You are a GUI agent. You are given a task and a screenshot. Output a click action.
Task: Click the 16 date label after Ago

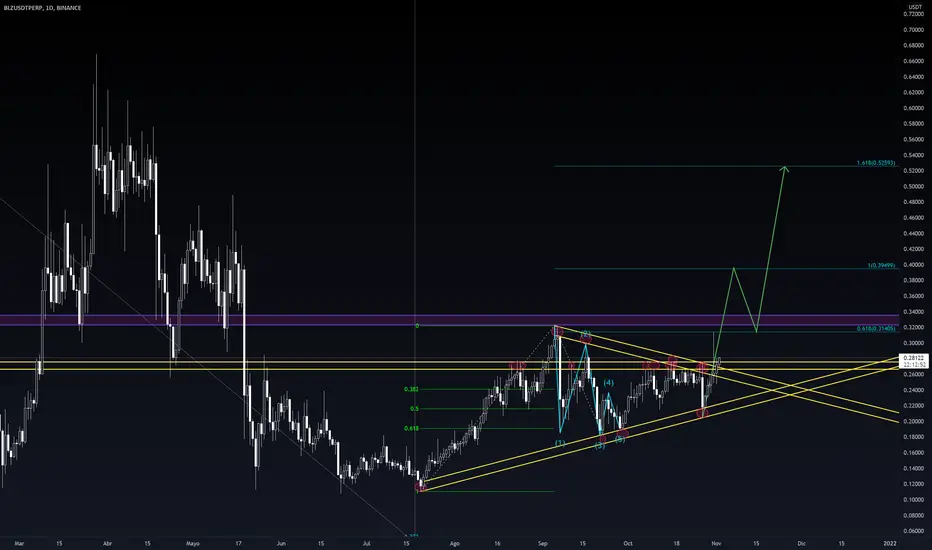498,543
